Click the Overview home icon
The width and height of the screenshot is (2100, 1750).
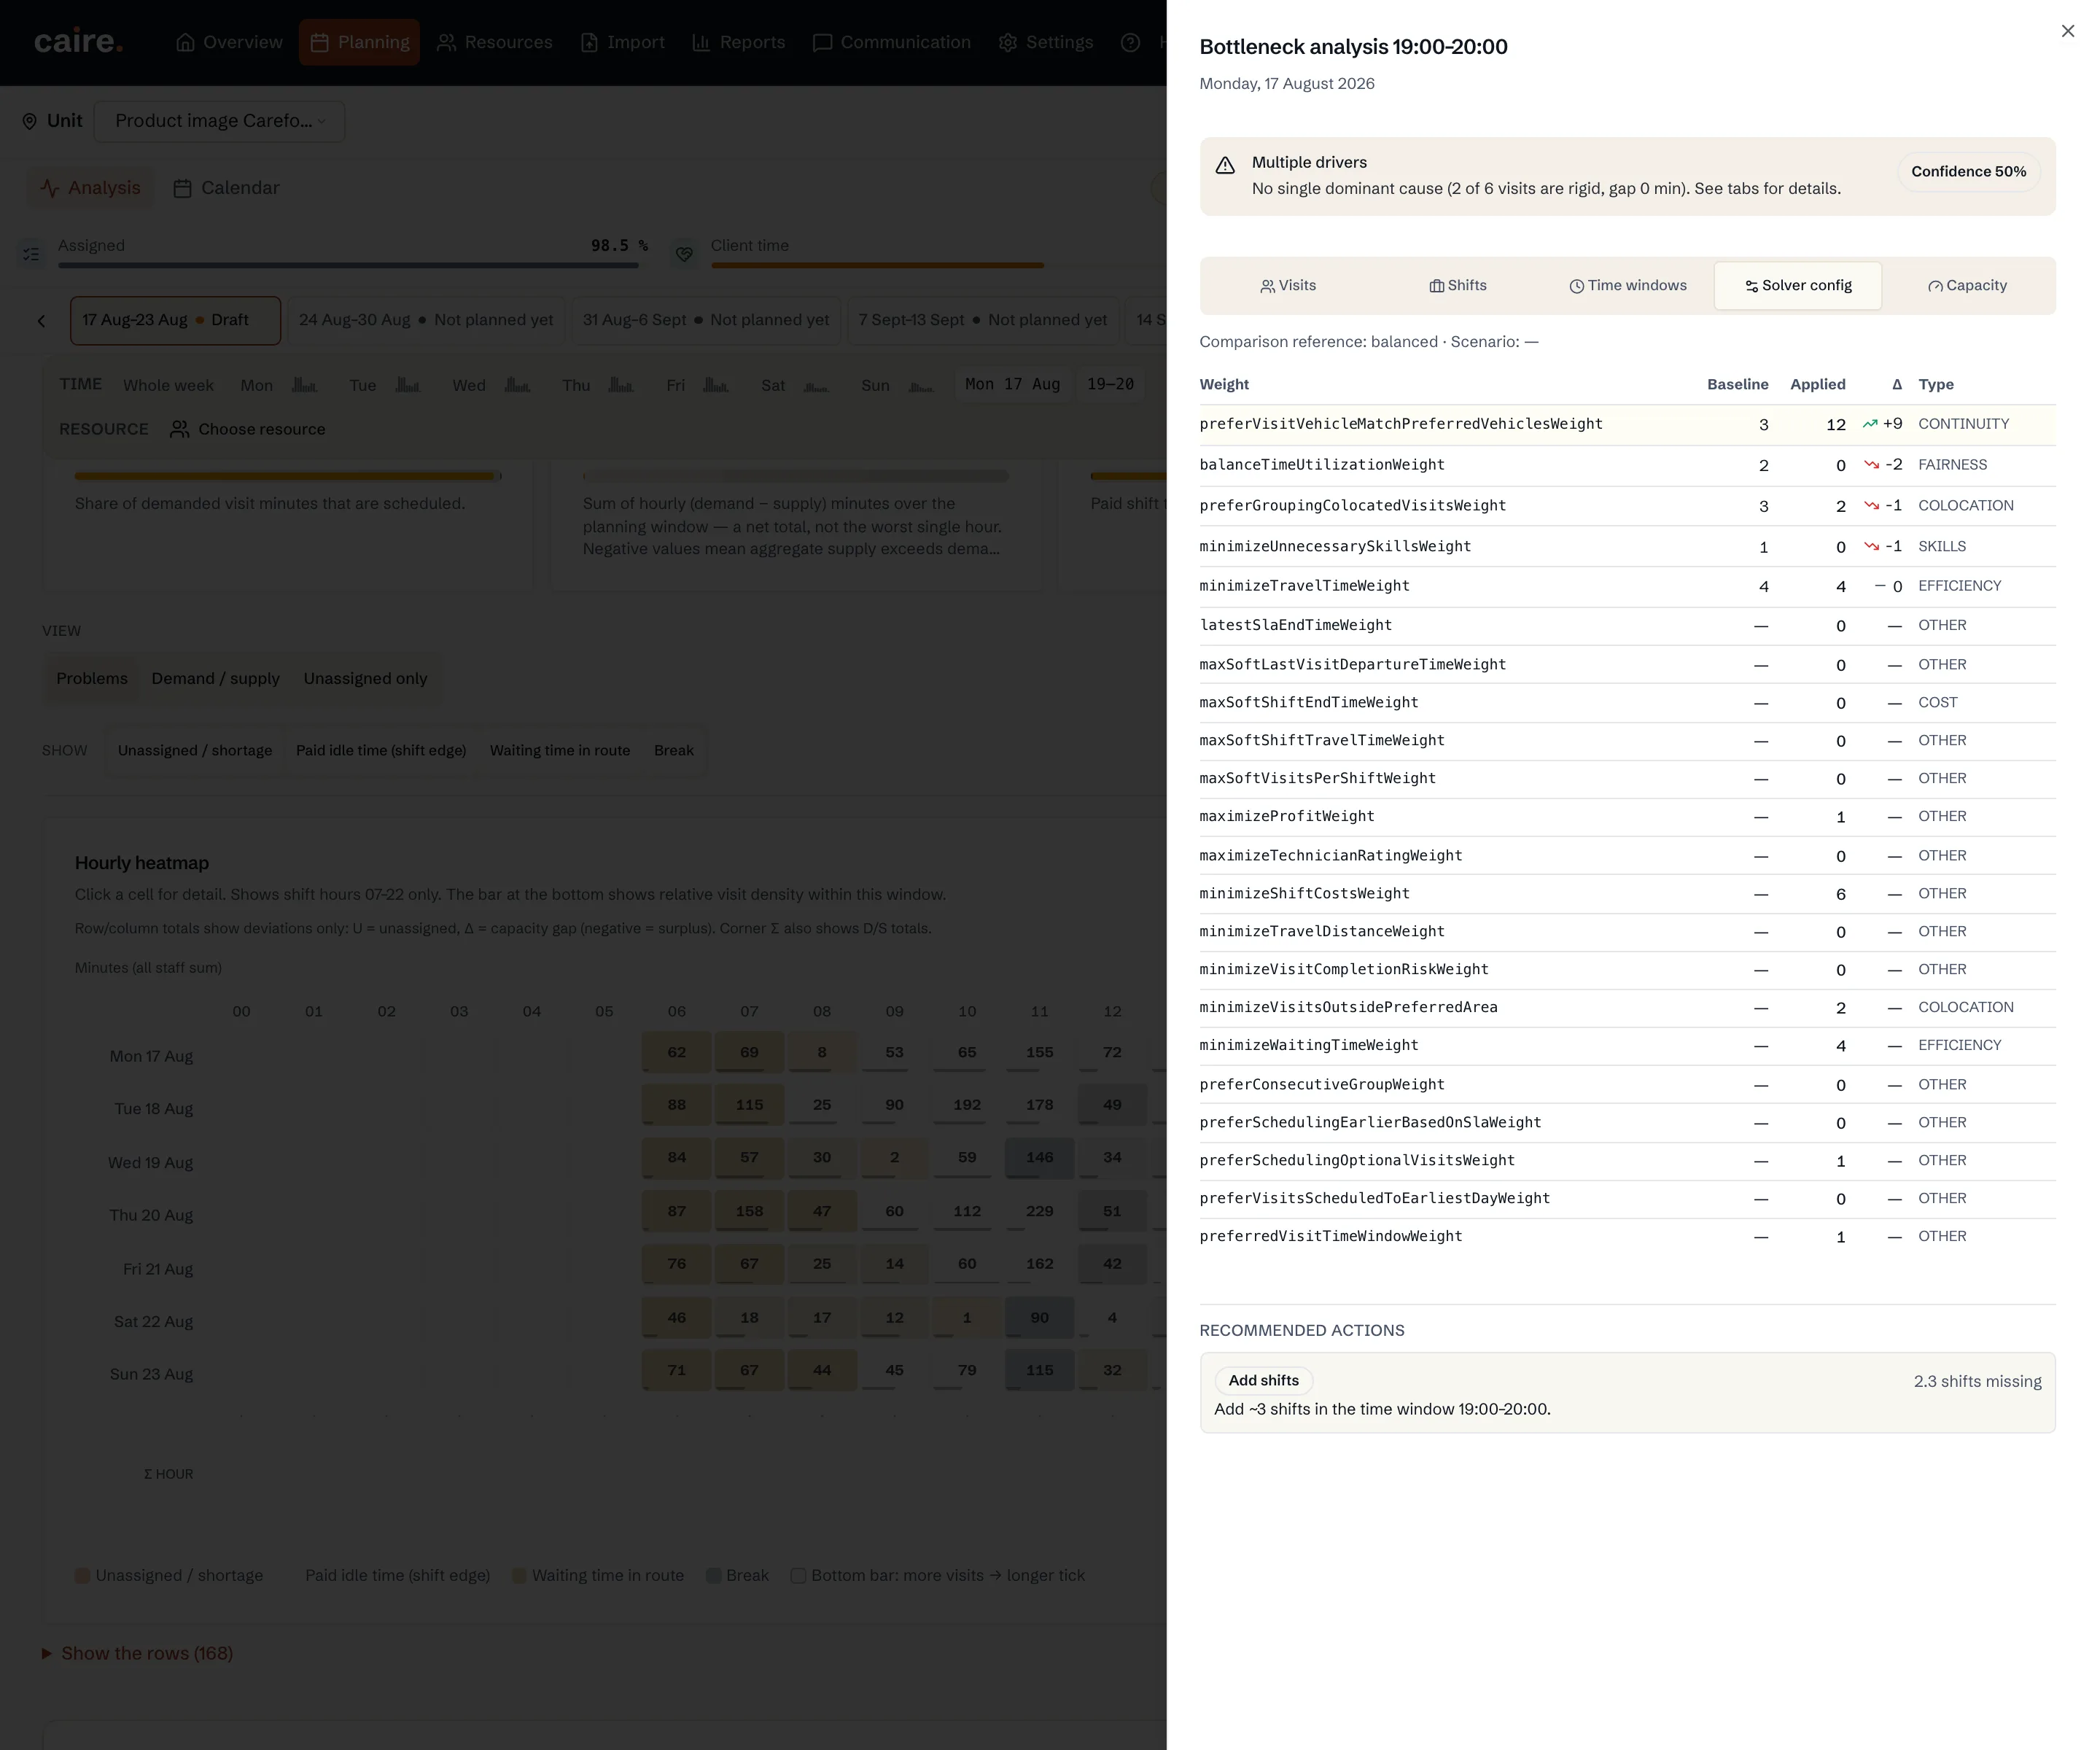pyautogui.click(x=185, y=42)
